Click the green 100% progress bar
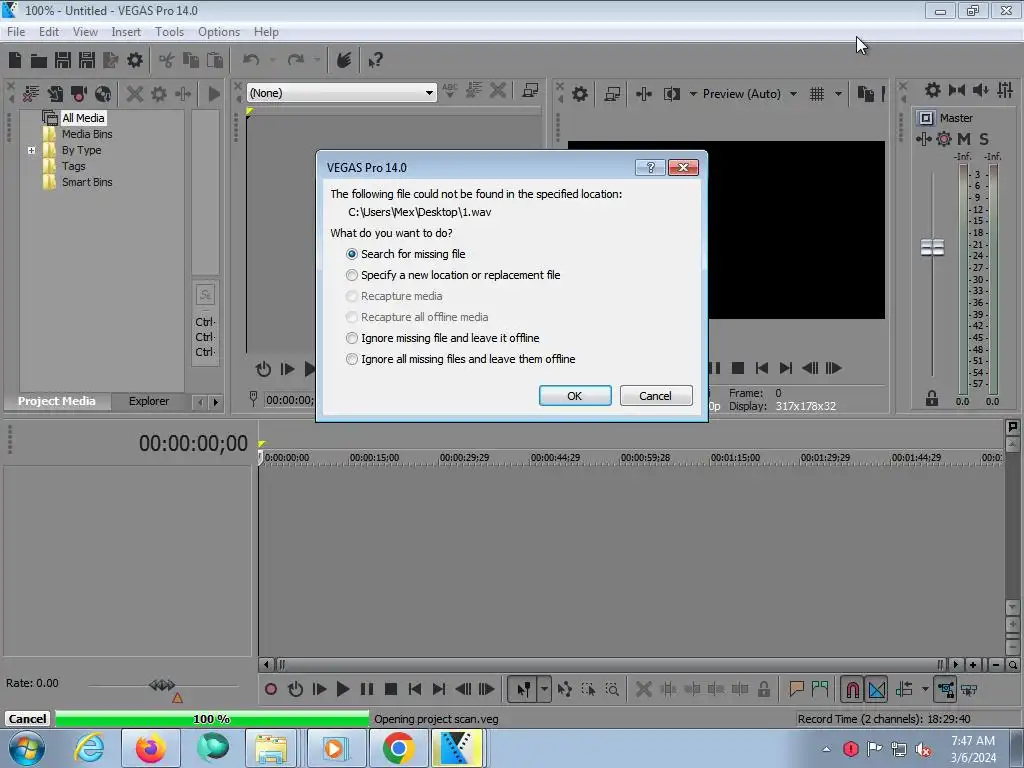Viewport: 1024px width, 768px height. click(212, 719)
